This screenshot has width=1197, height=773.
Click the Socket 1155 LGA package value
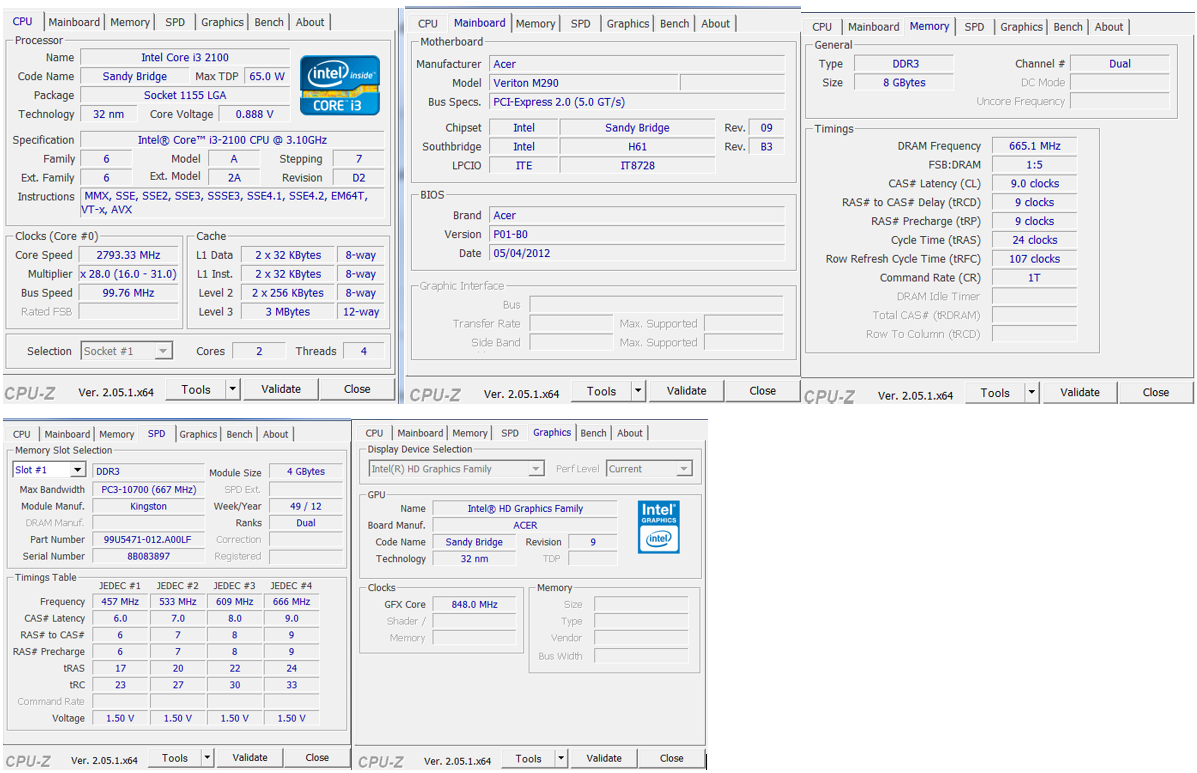185,95
